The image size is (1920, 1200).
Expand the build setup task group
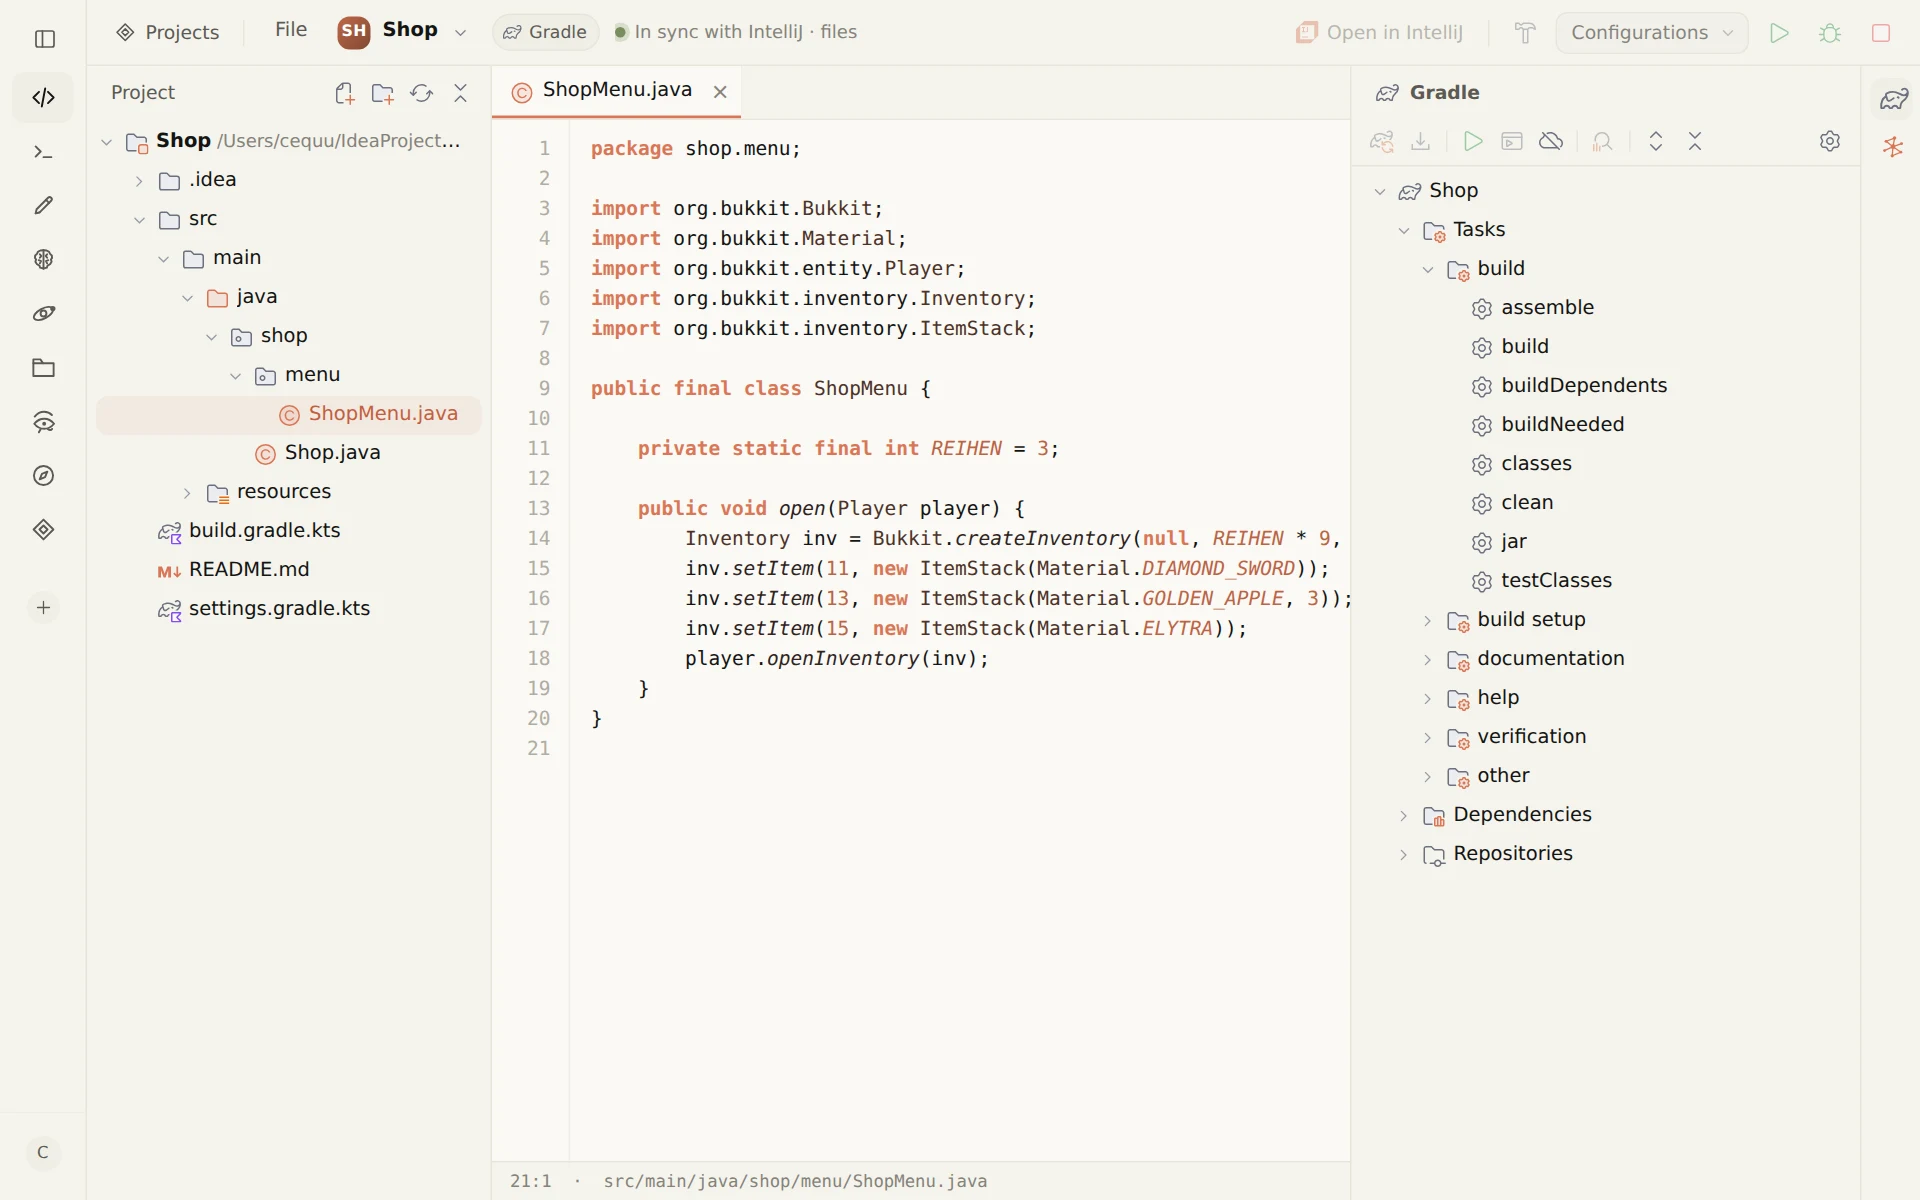[1428, 620]
